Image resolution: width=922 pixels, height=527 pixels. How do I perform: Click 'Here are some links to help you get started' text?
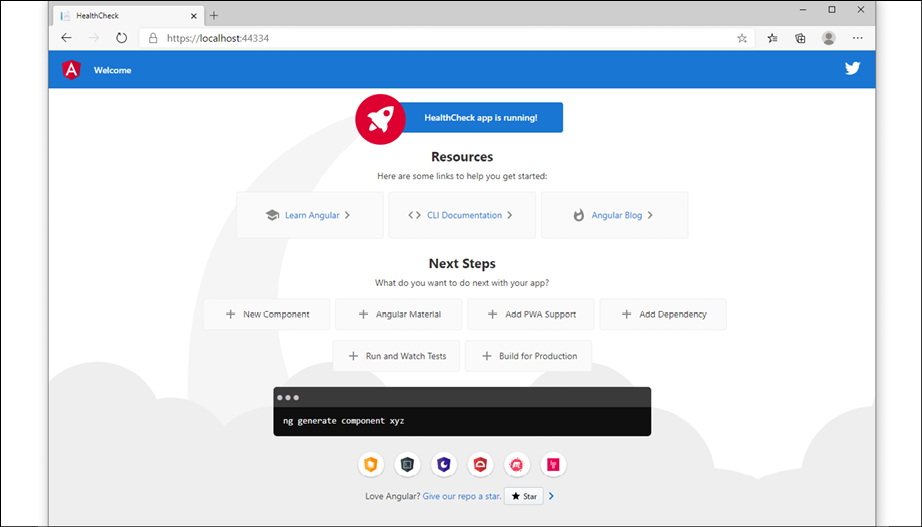click(x=462, y=176)
